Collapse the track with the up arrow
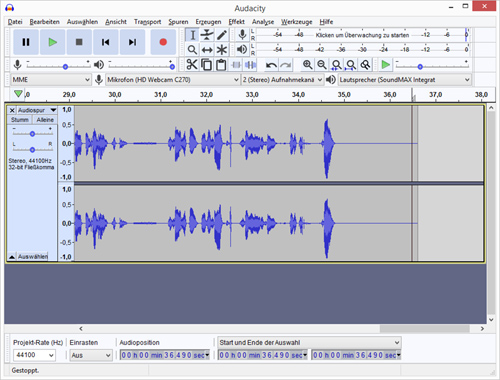This screenshot has width=500, height=380. [12, 256]
